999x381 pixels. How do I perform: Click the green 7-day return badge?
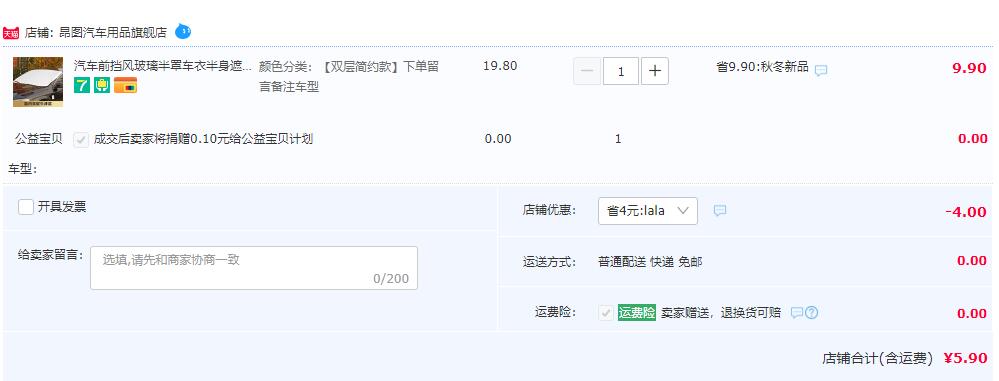coord(82,85)
